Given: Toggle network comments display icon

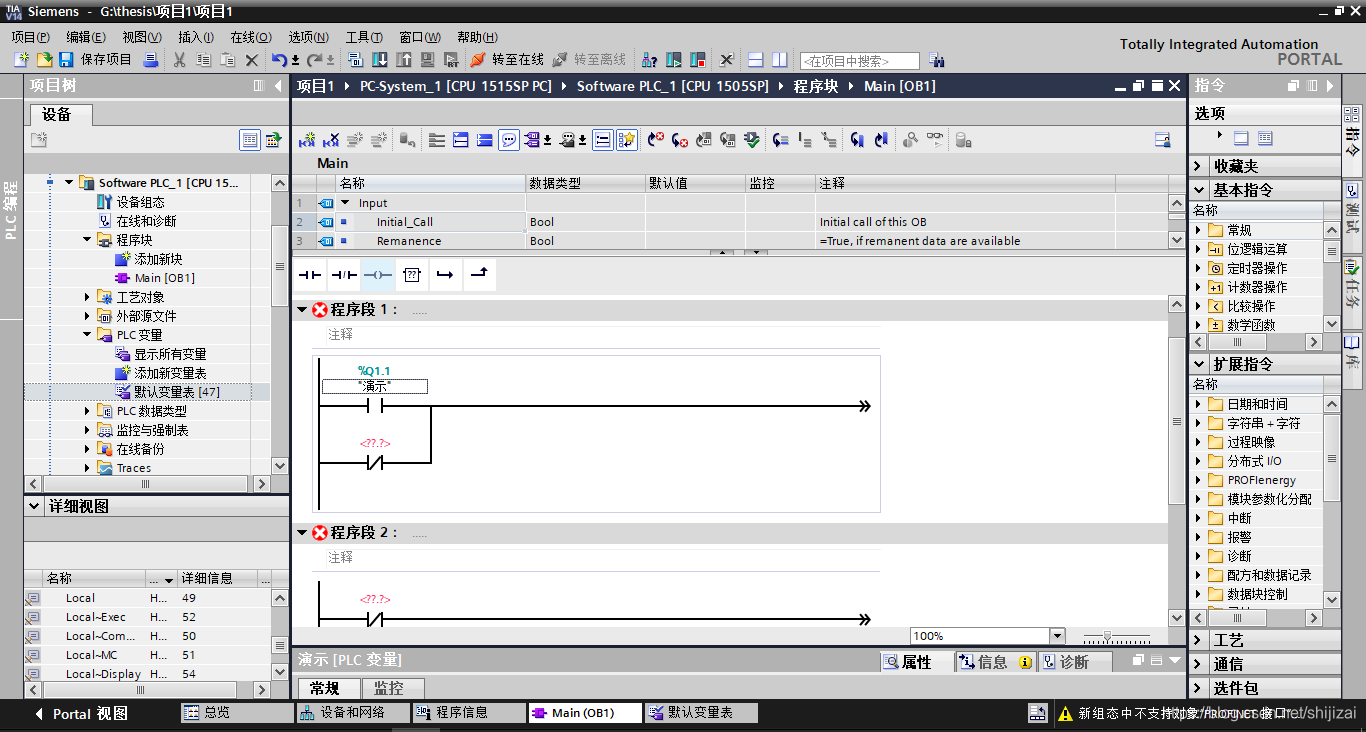Looking at the screenshot, I should tap(602, 140).
